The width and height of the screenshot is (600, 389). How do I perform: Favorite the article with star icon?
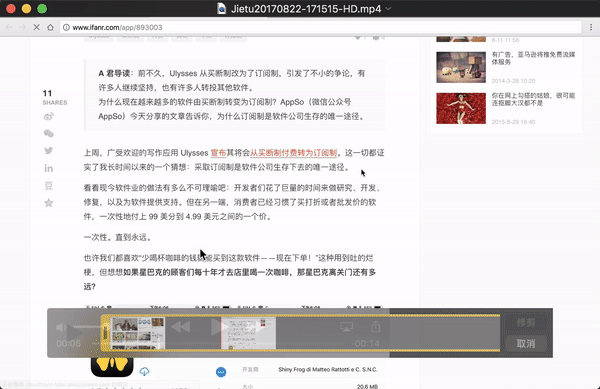point(49,203)
